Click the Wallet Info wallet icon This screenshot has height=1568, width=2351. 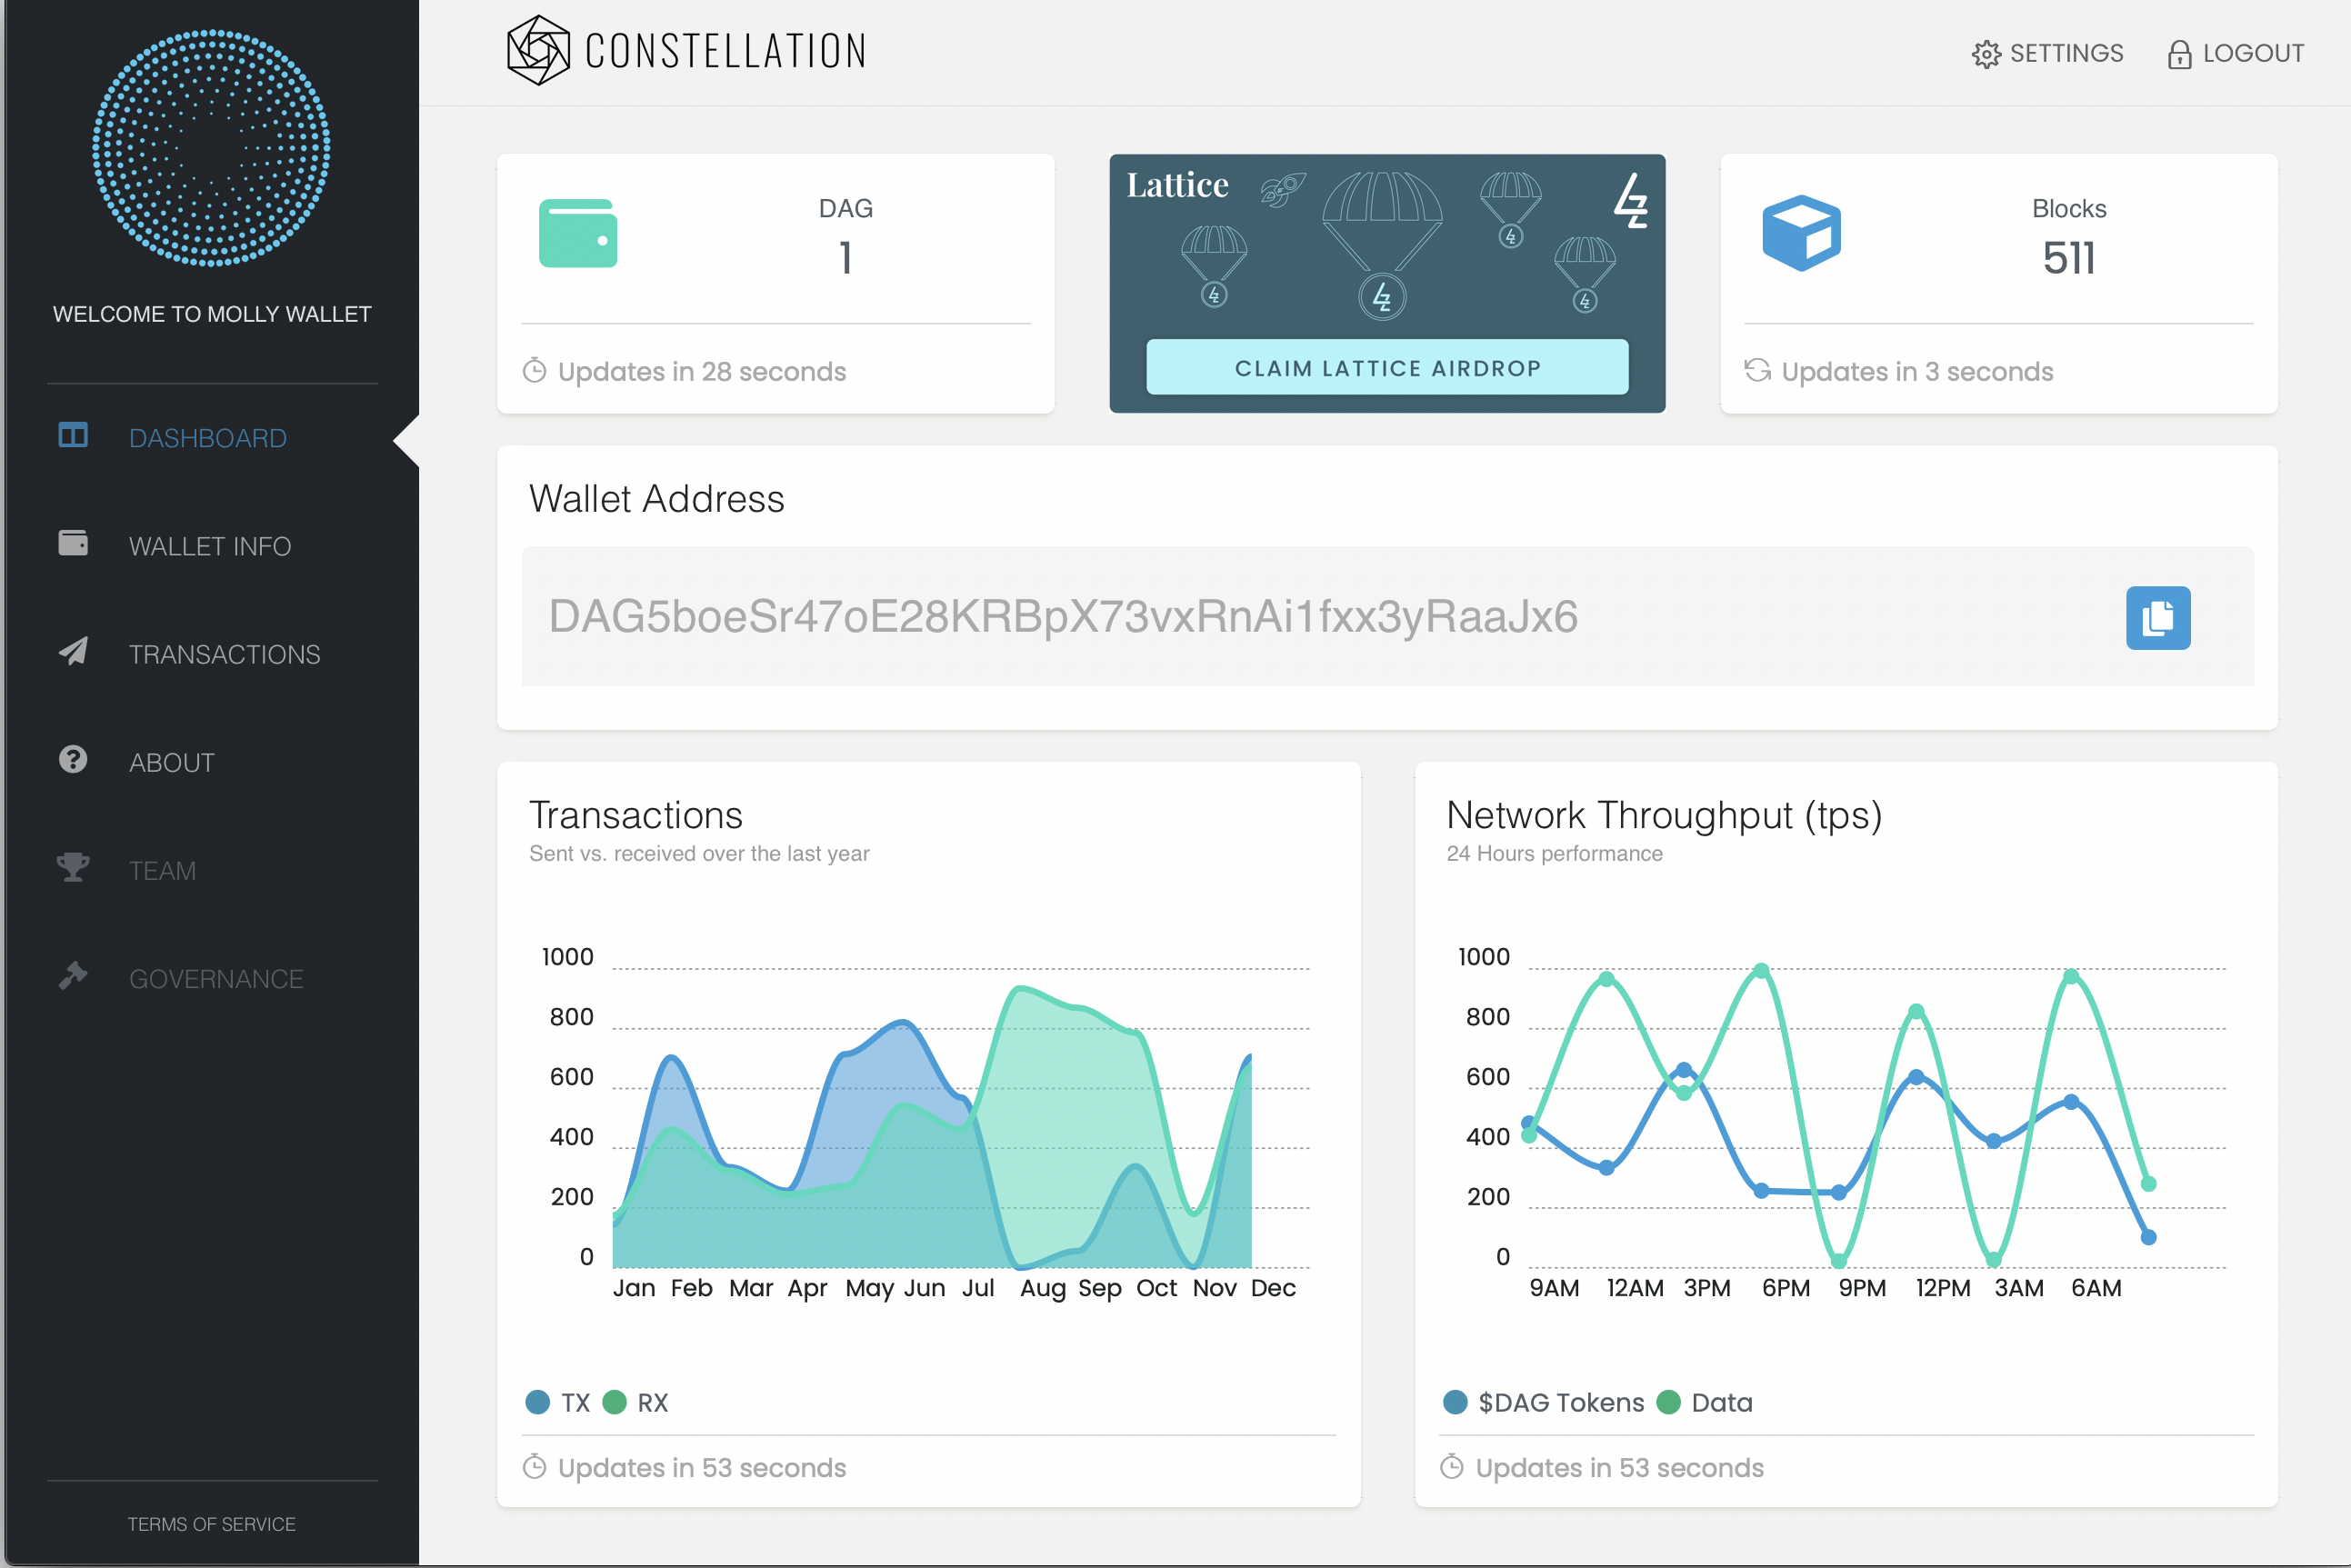(73, 542)
